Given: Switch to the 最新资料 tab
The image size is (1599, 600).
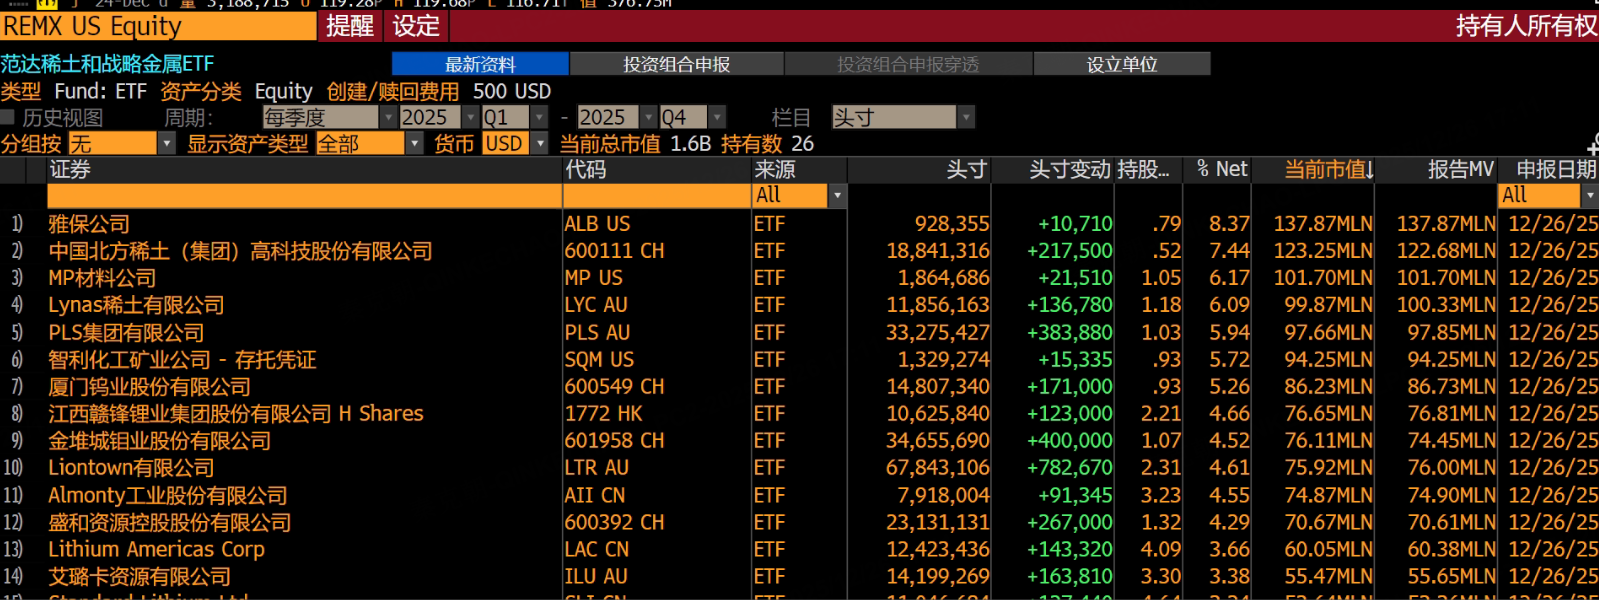Looking at the screenshot, I should coord(480,64).
